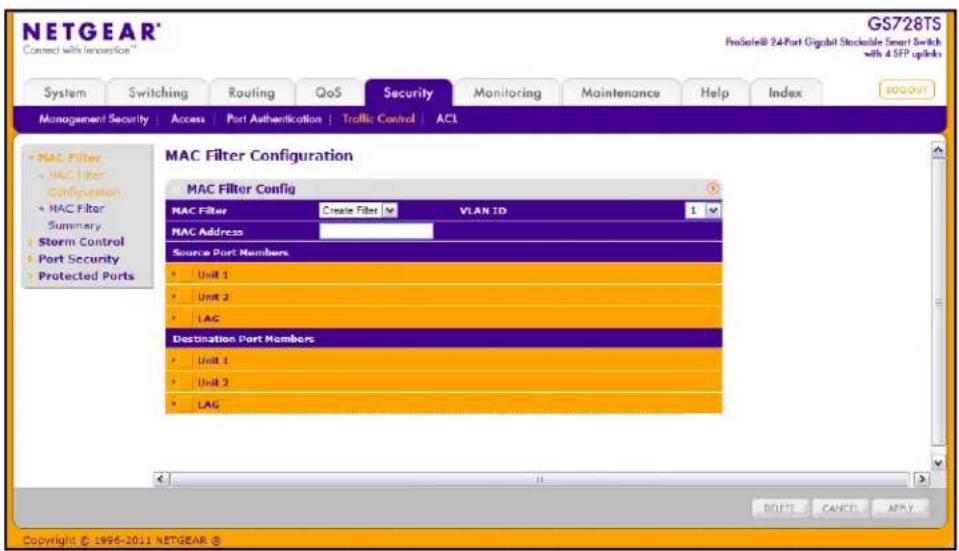Viewport: 959px width, 551px height.
Task: Open the Create Filter dropdown
Action: tap(358, 211)
